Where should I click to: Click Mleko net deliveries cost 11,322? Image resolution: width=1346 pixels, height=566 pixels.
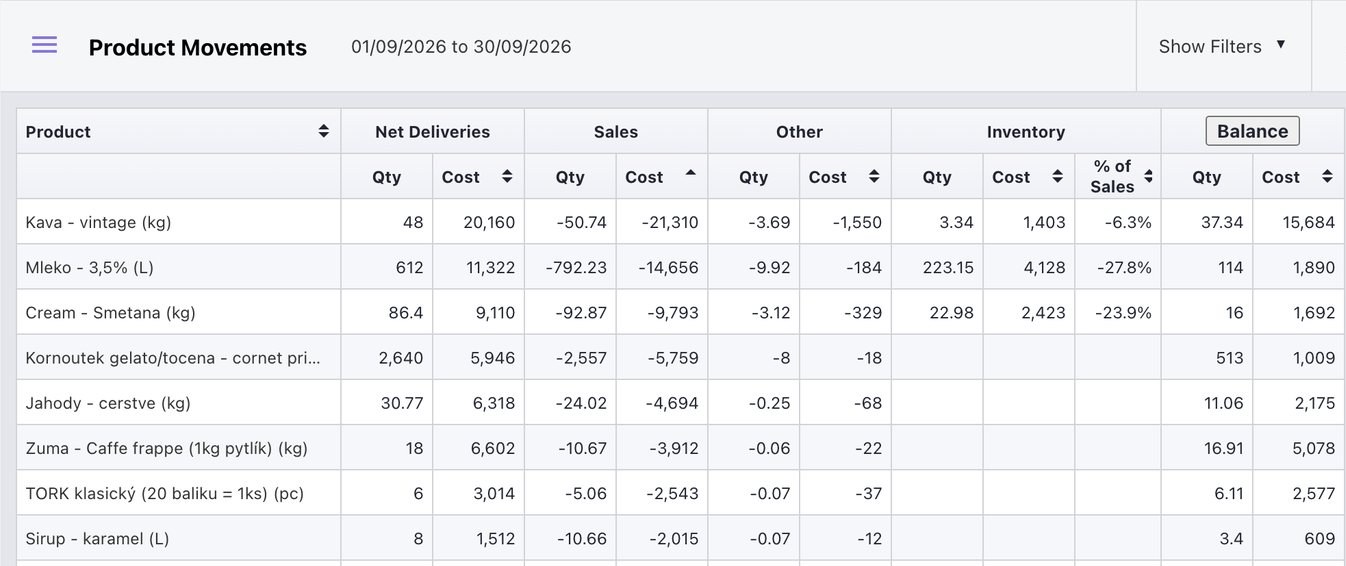(x=489, y=267)
